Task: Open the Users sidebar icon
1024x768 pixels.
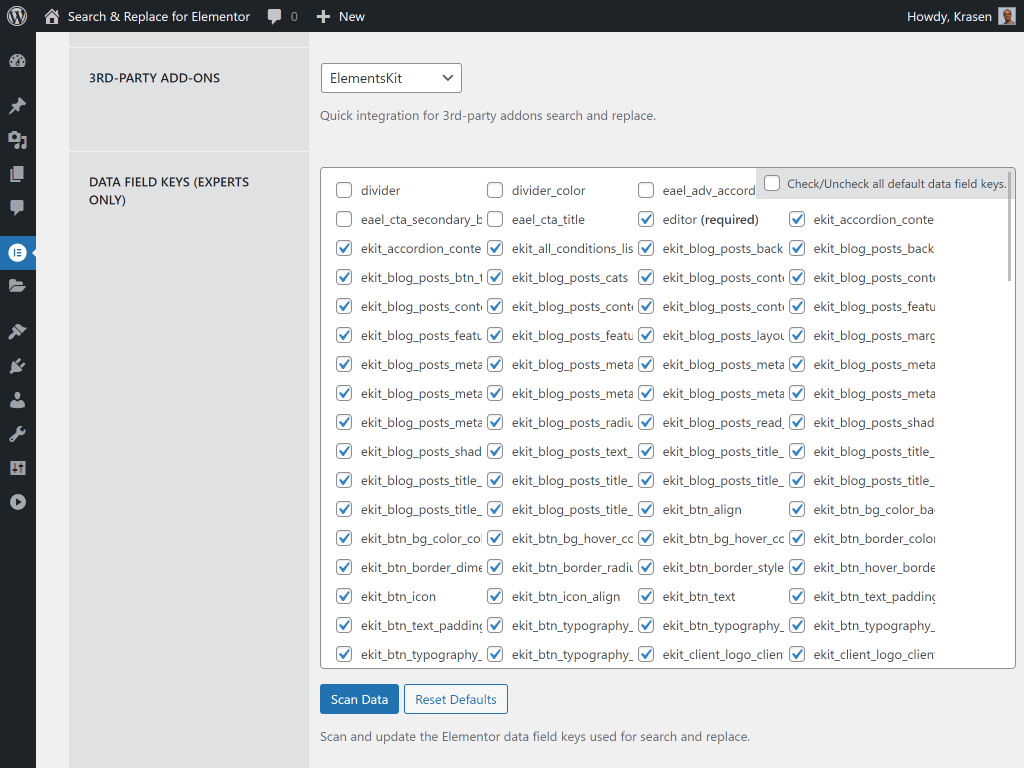Action: click(x=18, y=400)
